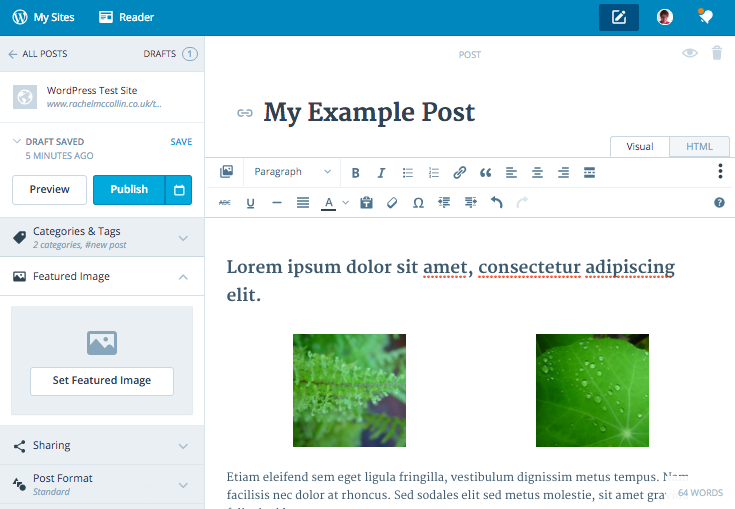This screenshot has height=509, width=735.
Task: Clear formatting with the eraser icon
Action: 392,202
